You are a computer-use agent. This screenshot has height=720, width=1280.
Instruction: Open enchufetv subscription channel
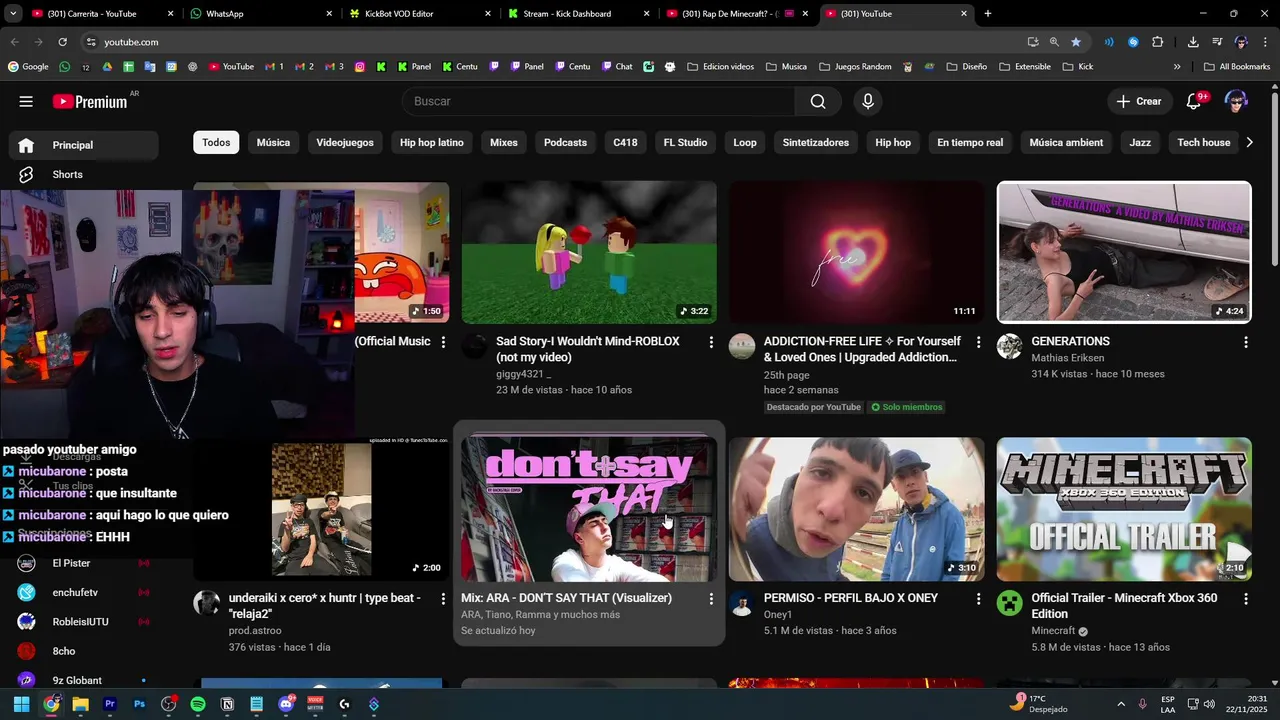pyautogui.click(x=84, y=592)
